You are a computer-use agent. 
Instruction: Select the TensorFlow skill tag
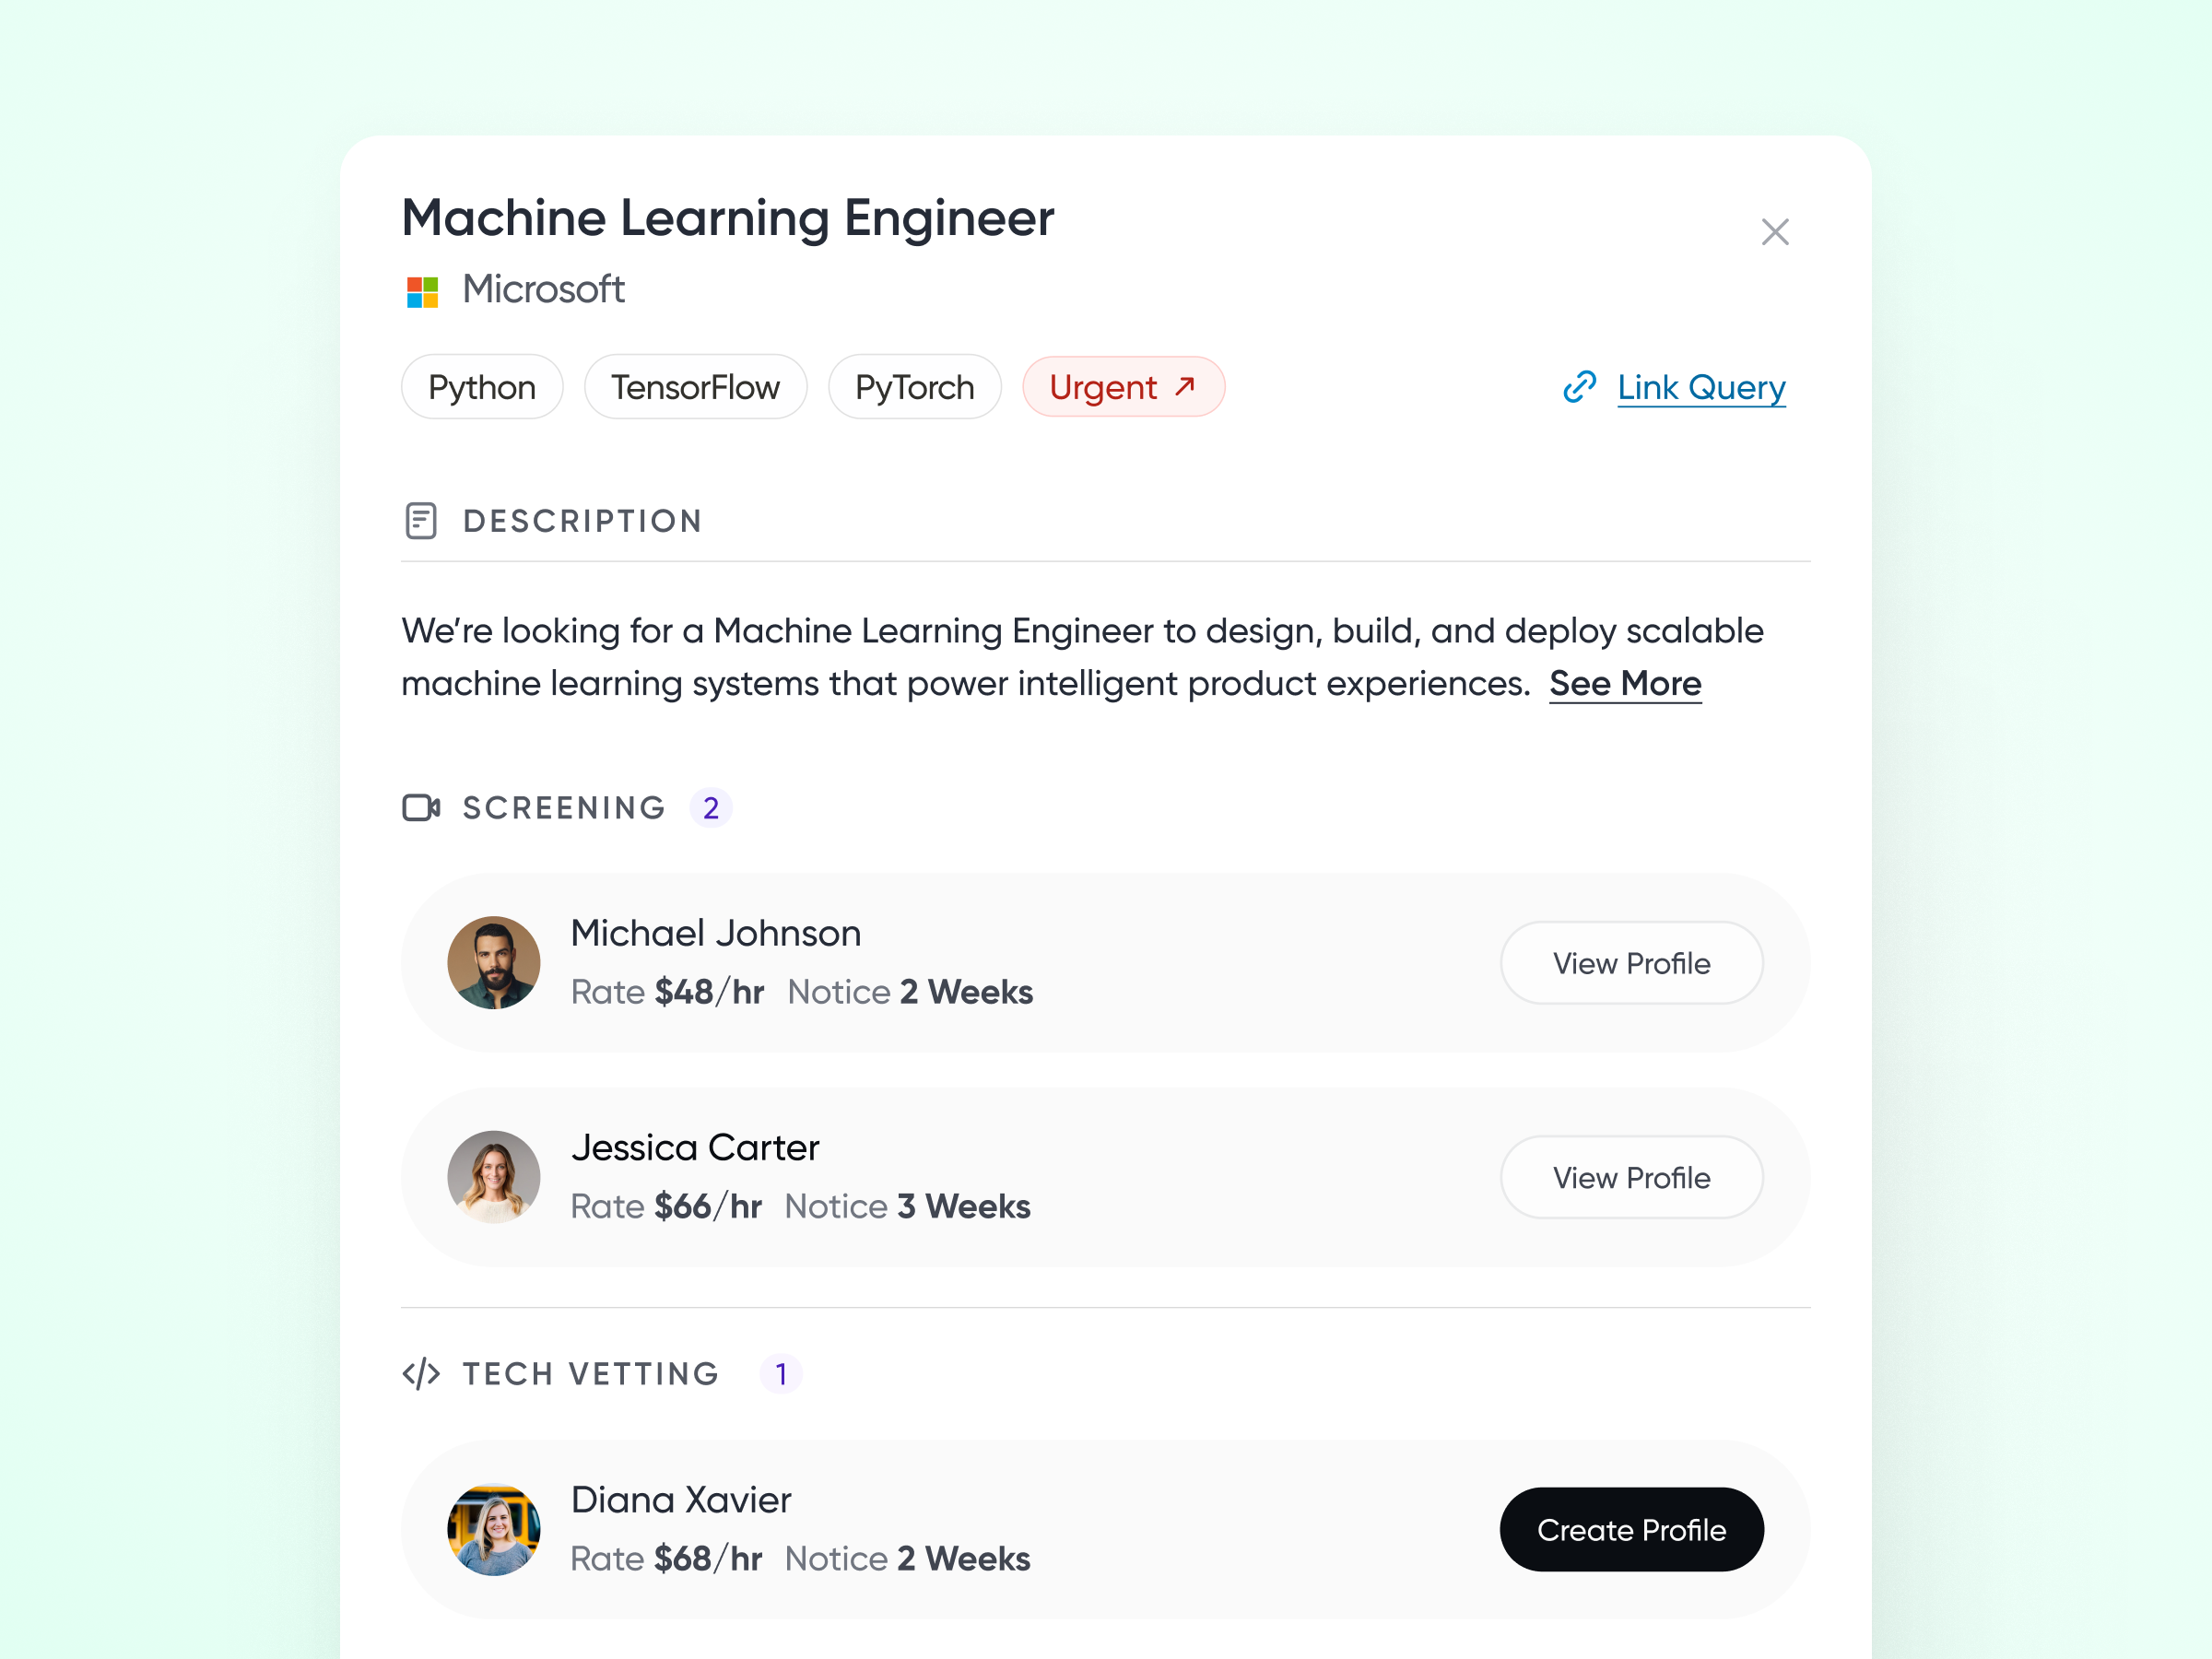click(695, 386)
